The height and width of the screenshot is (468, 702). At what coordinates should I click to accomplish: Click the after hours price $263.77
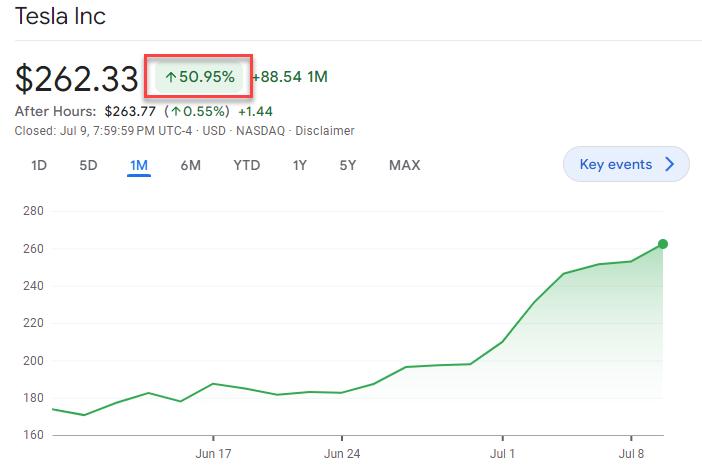130,111
